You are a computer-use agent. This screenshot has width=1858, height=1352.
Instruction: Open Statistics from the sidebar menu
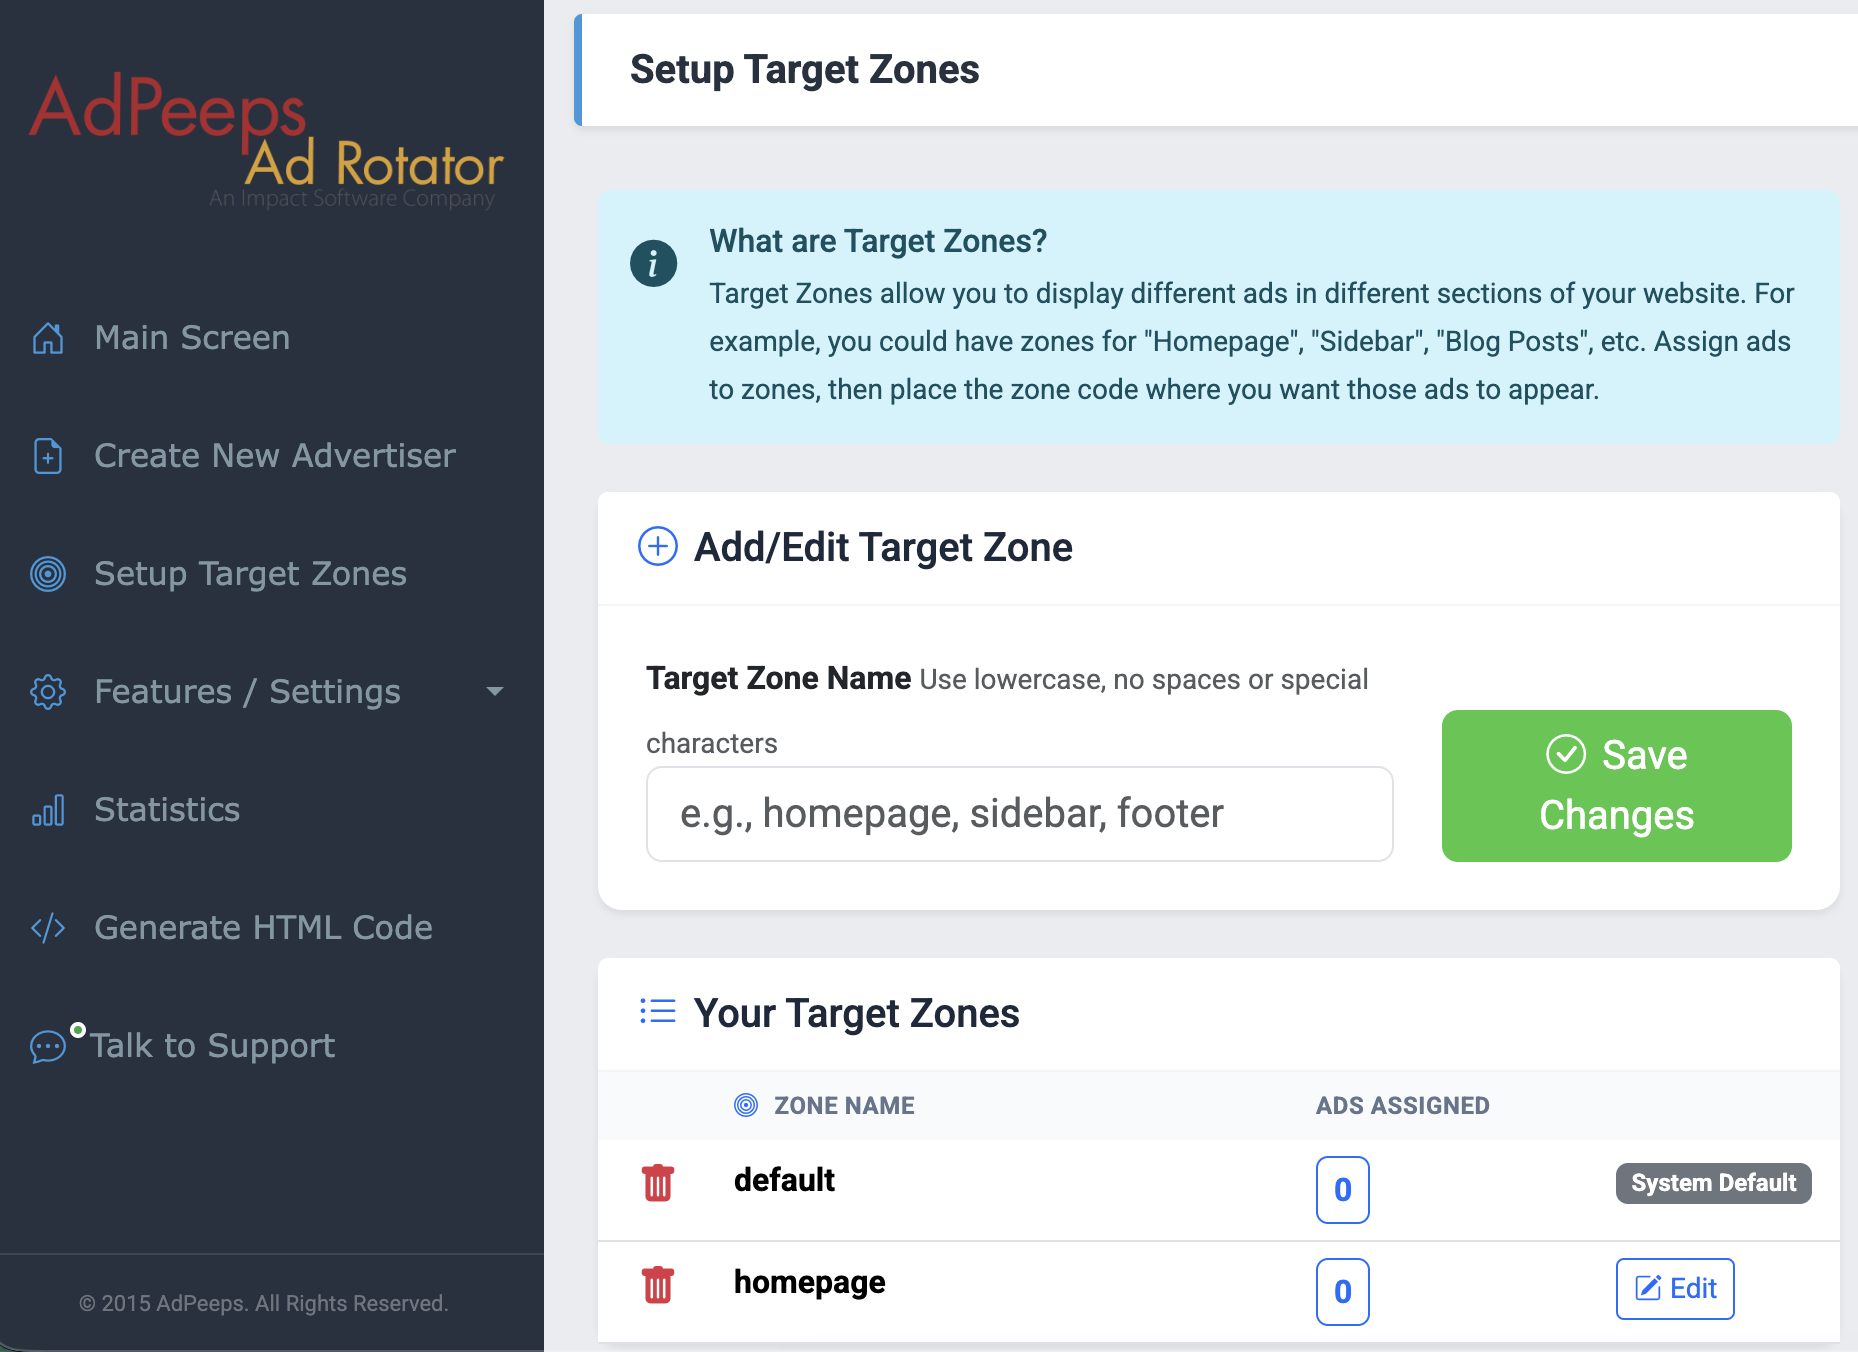click(x=167, y=810)
